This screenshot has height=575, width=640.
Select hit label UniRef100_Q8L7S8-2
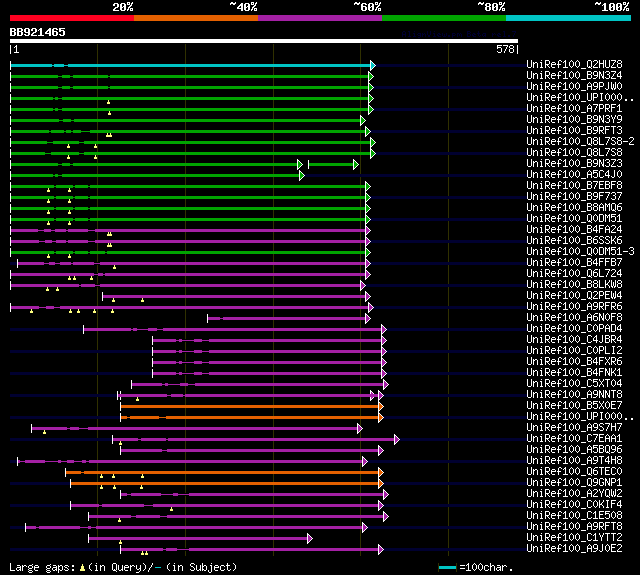click(x=580, y=142)
